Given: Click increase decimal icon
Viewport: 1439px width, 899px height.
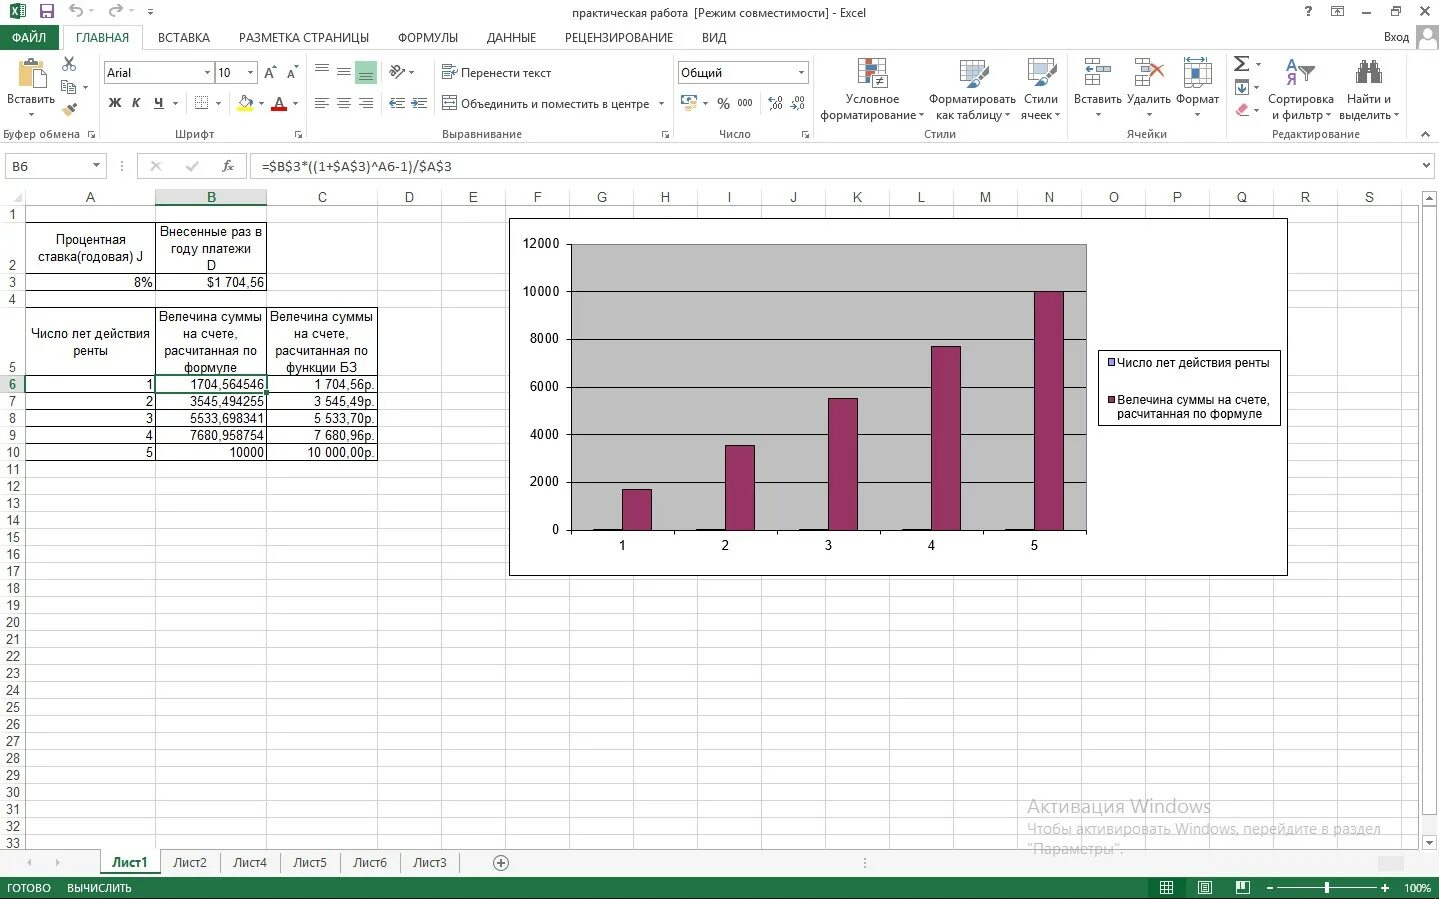Looking at the screenshot, I should coord(776,103).
